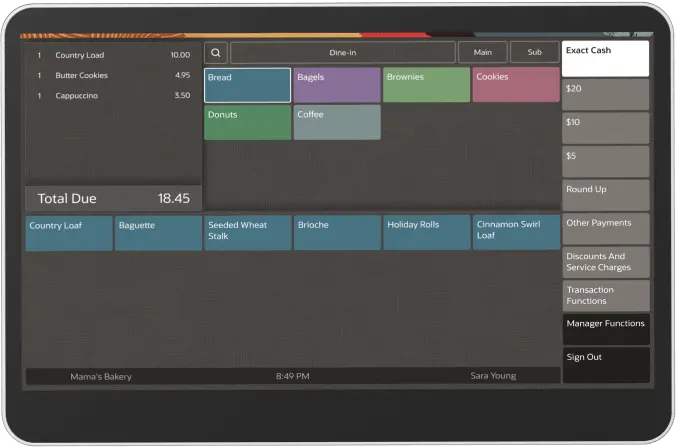Choose the Brownies category tile
Screen dimensions: 676x447
pyautogui.click(x=426, y=85)
